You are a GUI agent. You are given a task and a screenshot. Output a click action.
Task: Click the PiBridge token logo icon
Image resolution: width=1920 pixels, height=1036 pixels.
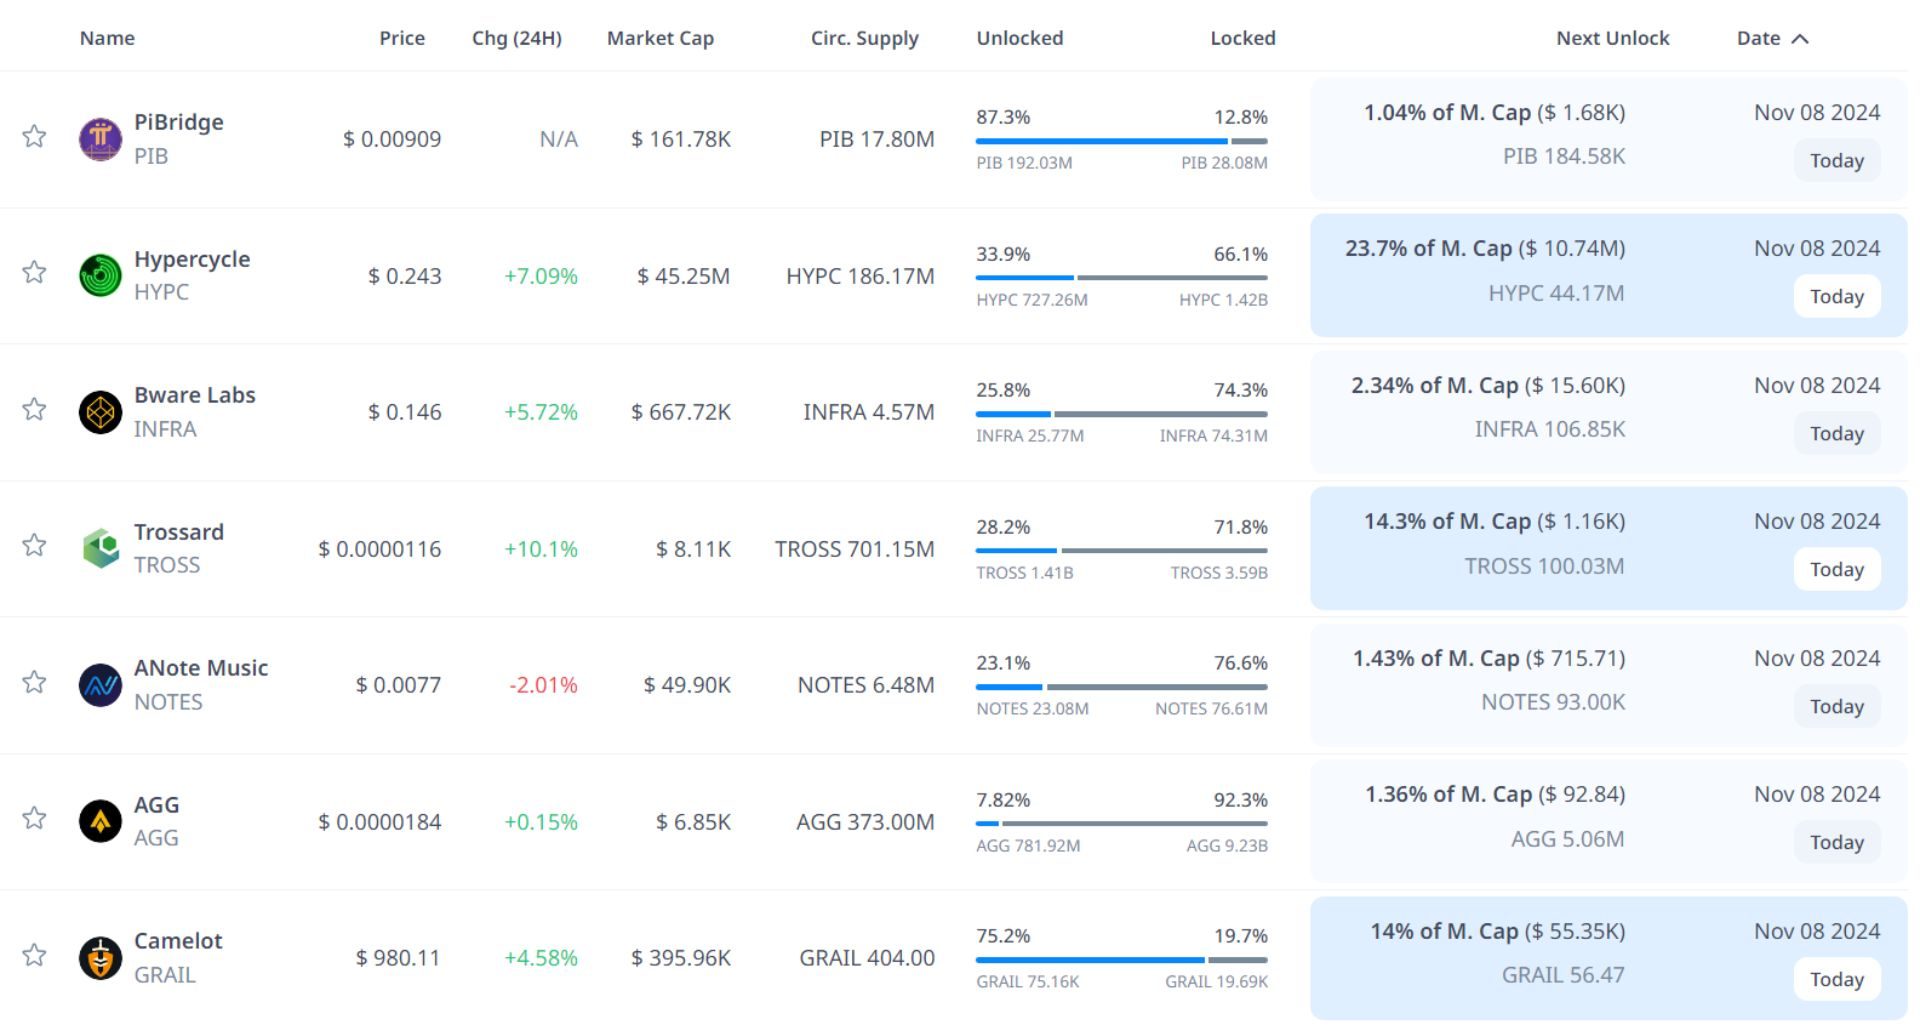[x=100, y=139]
